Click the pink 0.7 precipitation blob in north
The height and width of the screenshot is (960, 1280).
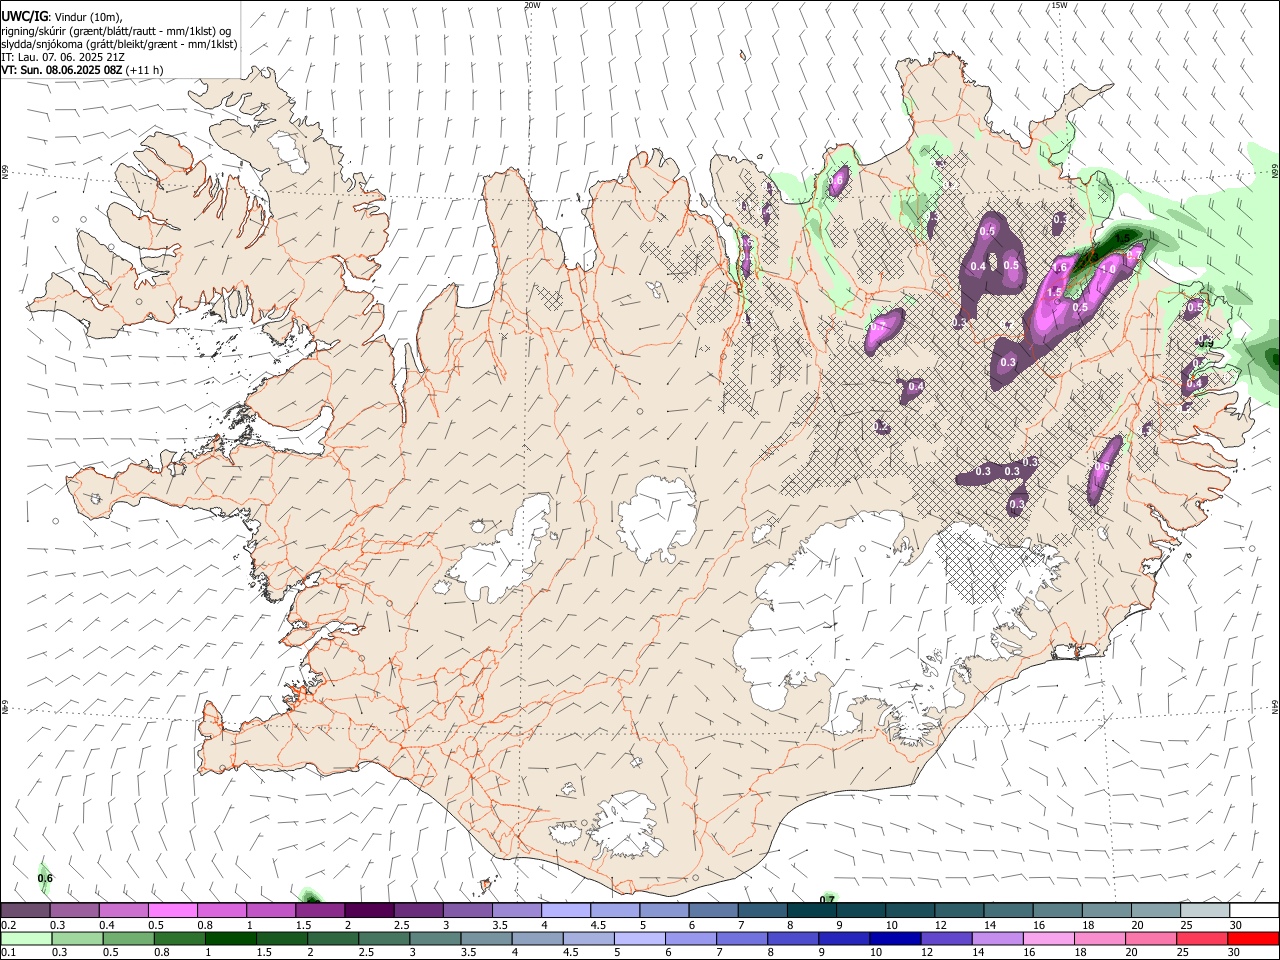click(x=884, y=330)
